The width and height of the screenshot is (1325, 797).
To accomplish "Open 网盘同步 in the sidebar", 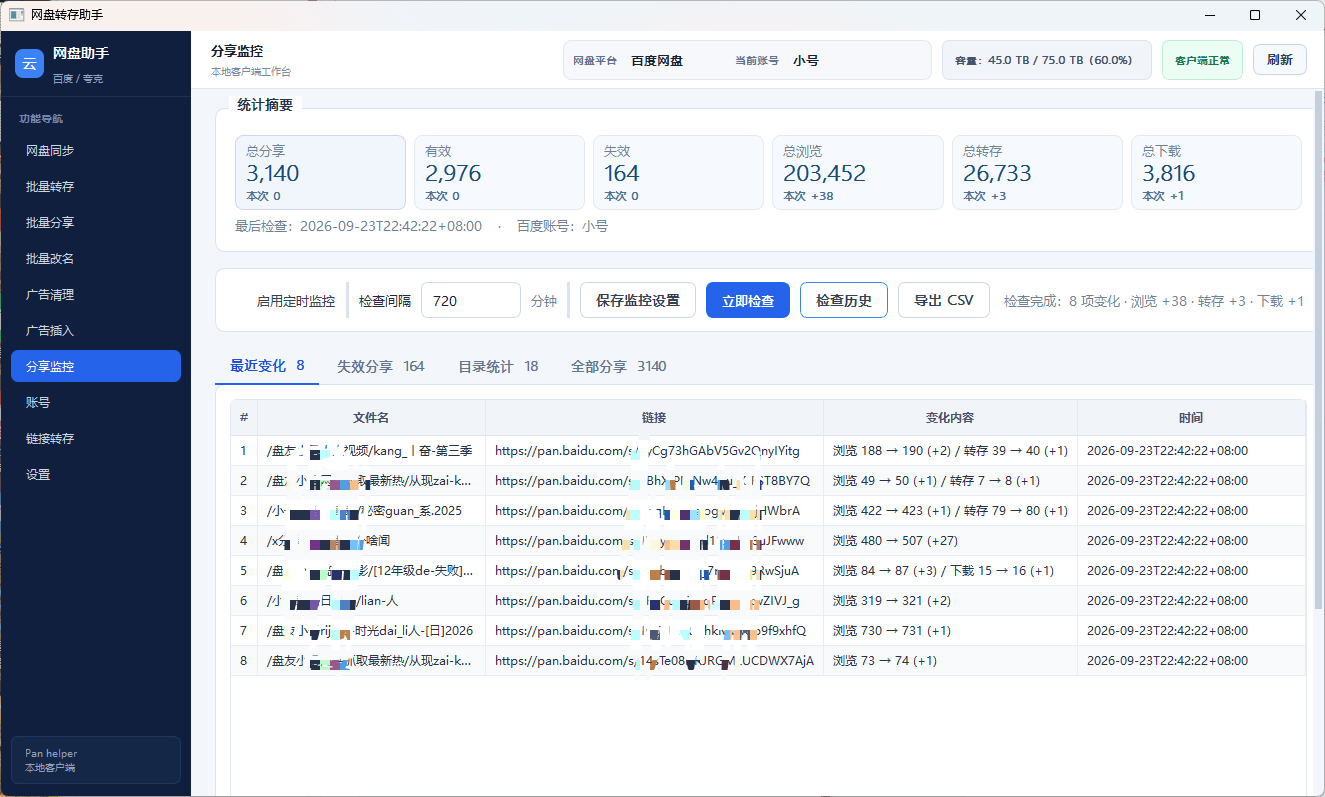I will click(x=96, y=151).
